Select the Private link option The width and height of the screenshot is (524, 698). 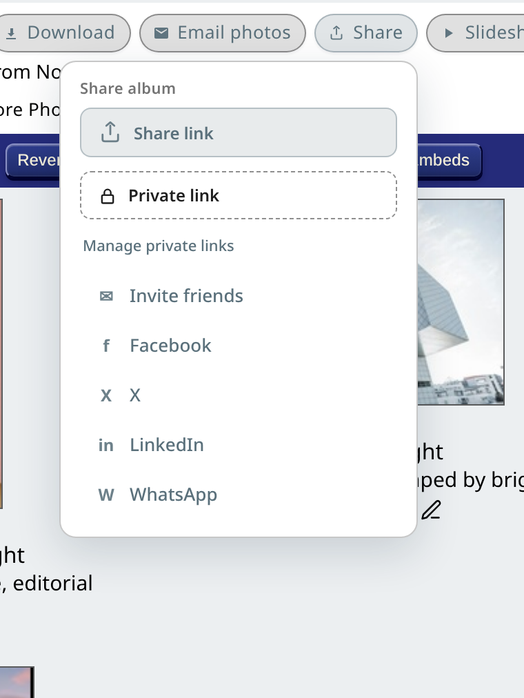click(238, 195)
